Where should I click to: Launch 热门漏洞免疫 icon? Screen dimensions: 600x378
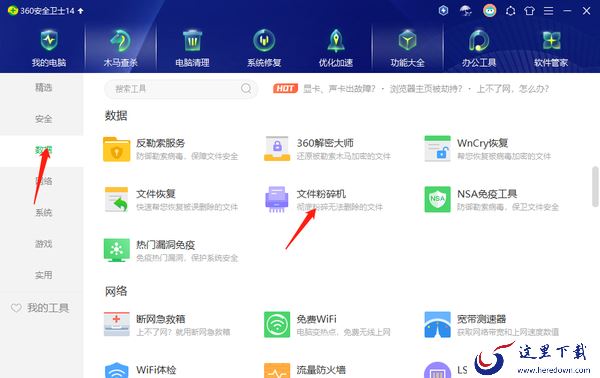click(x=116, y=250)
